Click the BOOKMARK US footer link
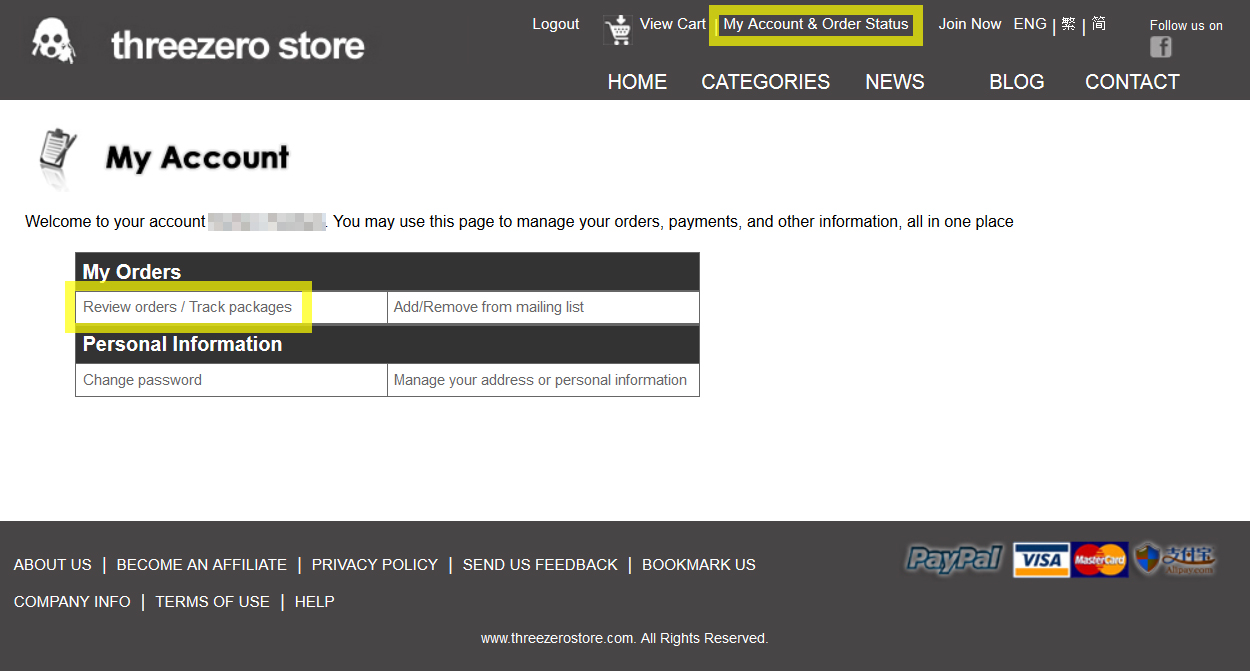 click(x=699, y=565)
